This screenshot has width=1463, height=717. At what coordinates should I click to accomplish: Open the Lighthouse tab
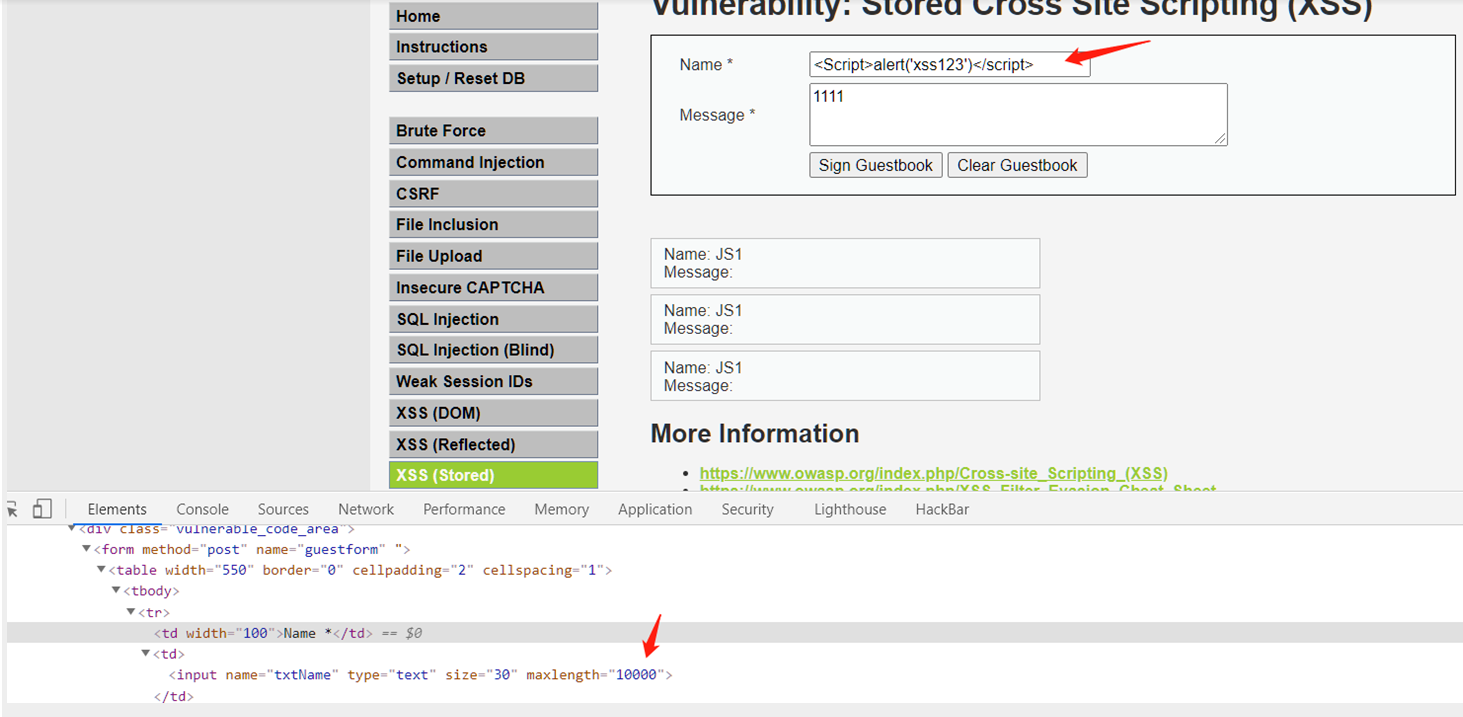[x=850, y=509]
